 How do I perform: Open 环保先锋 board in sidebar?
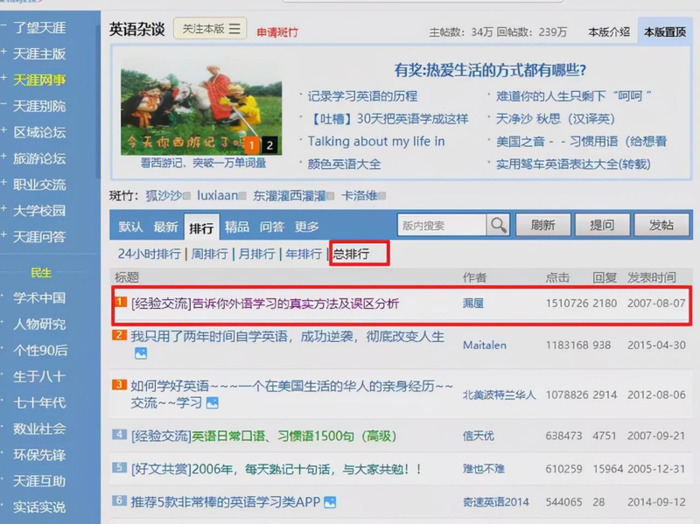[x=39, y=454]
